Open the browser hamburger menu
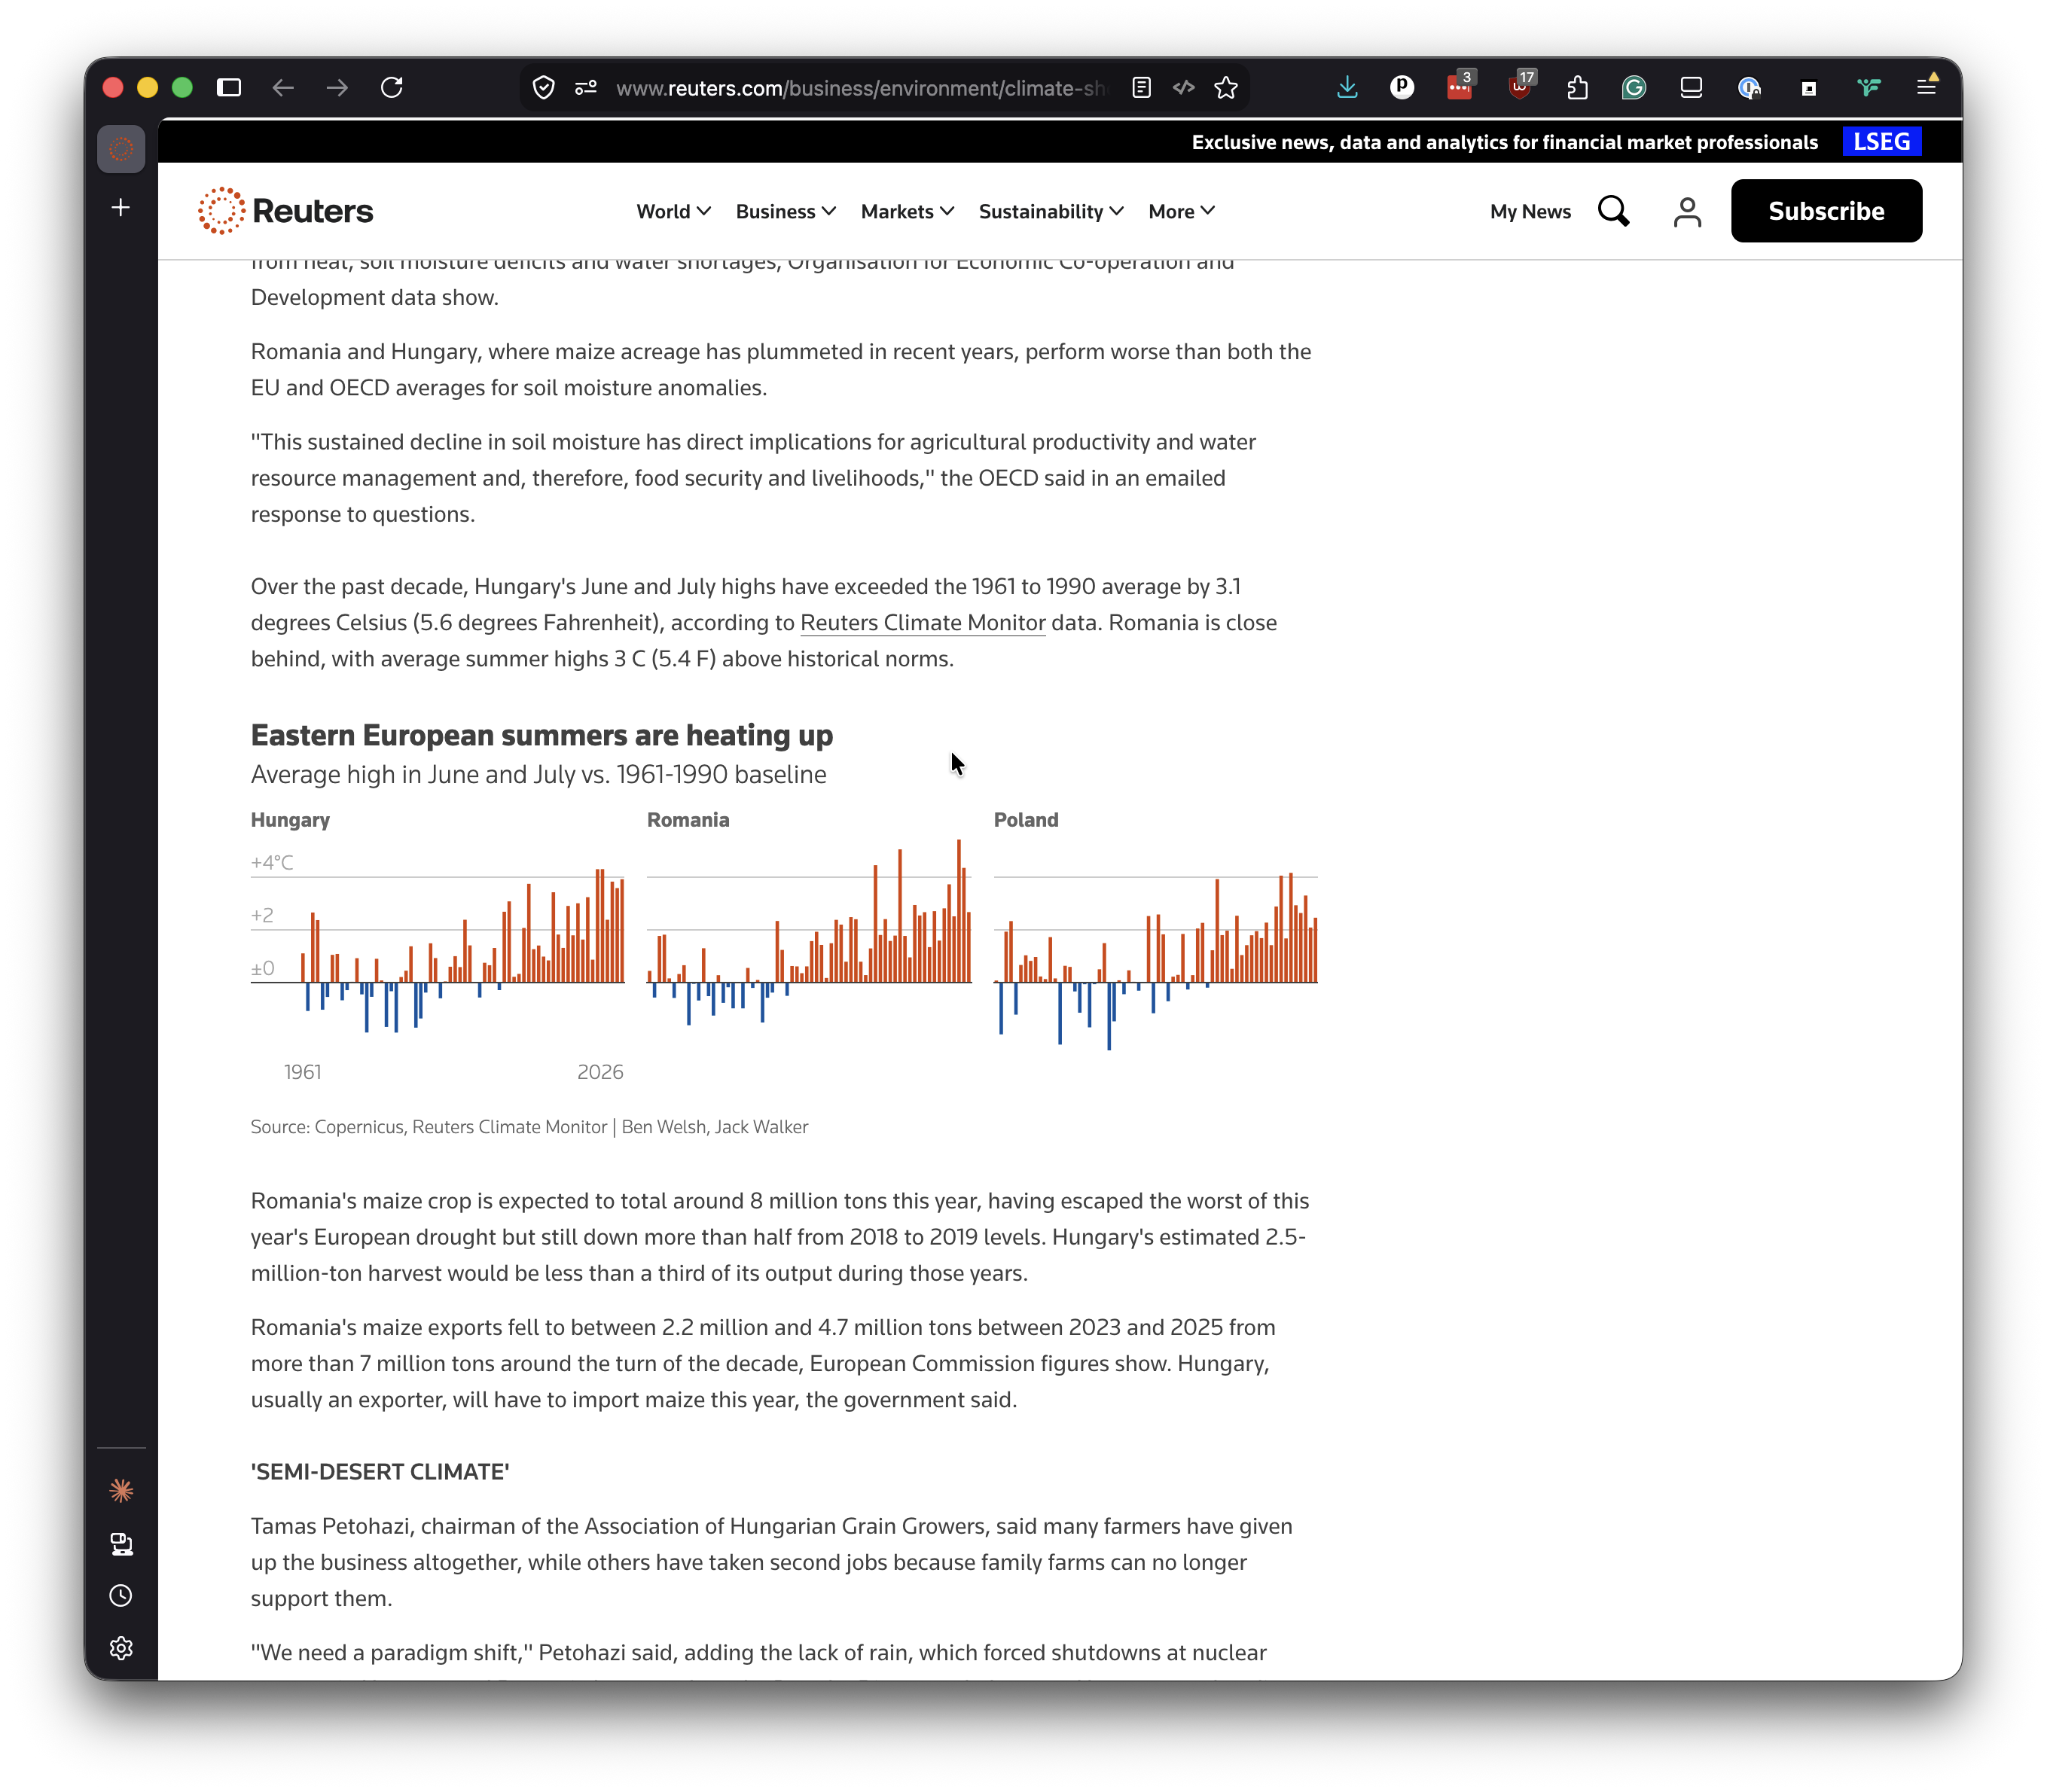Image resolution: width=2047 pixels, height=1792 pixels. coord(1926,88)
